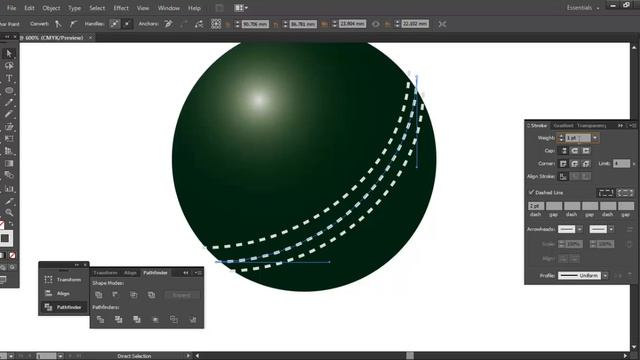
Task: Open the stroke Profile dropdown
Action: pos(605,276)
